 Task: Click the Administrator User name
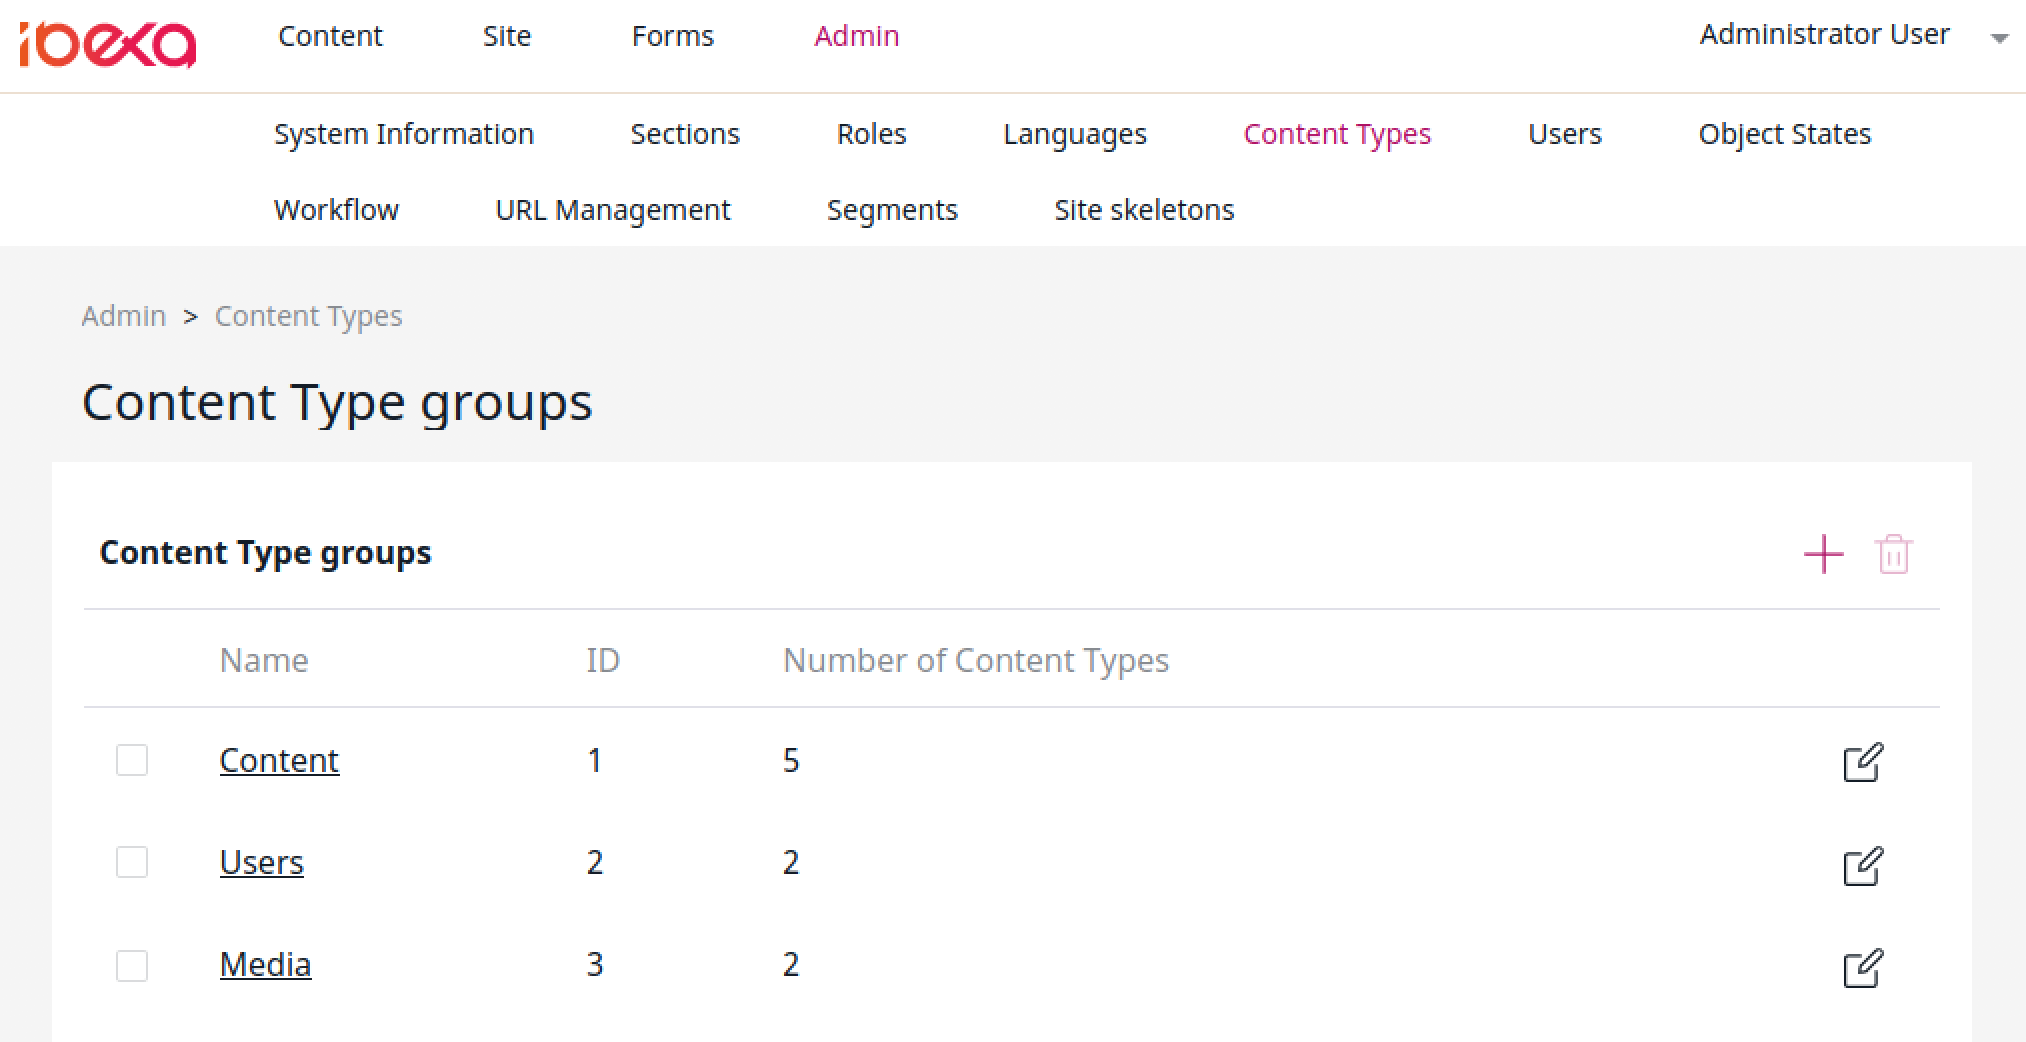1824,35
